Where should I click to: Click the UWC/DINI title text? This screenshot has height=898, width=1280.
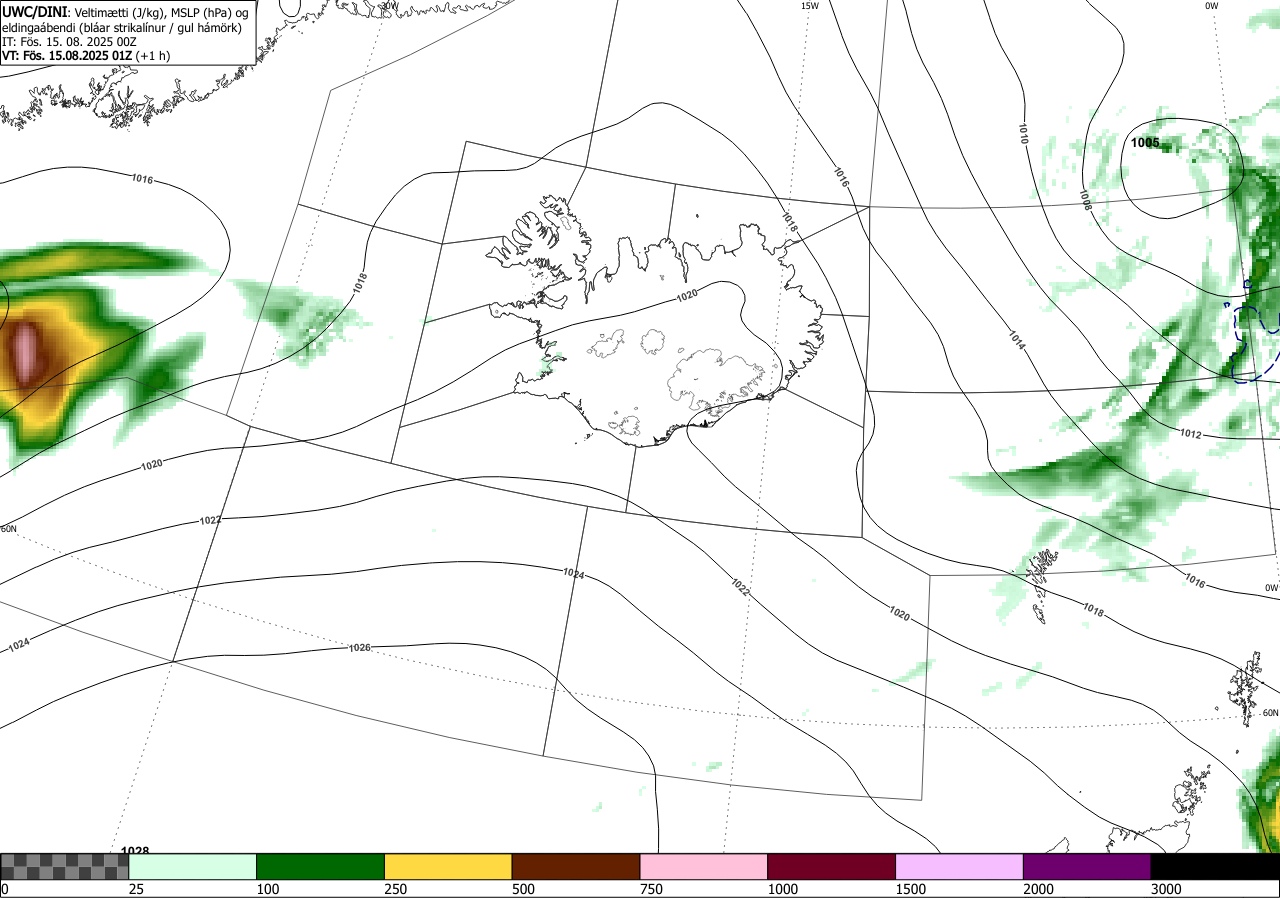click(x=35, y=12)
